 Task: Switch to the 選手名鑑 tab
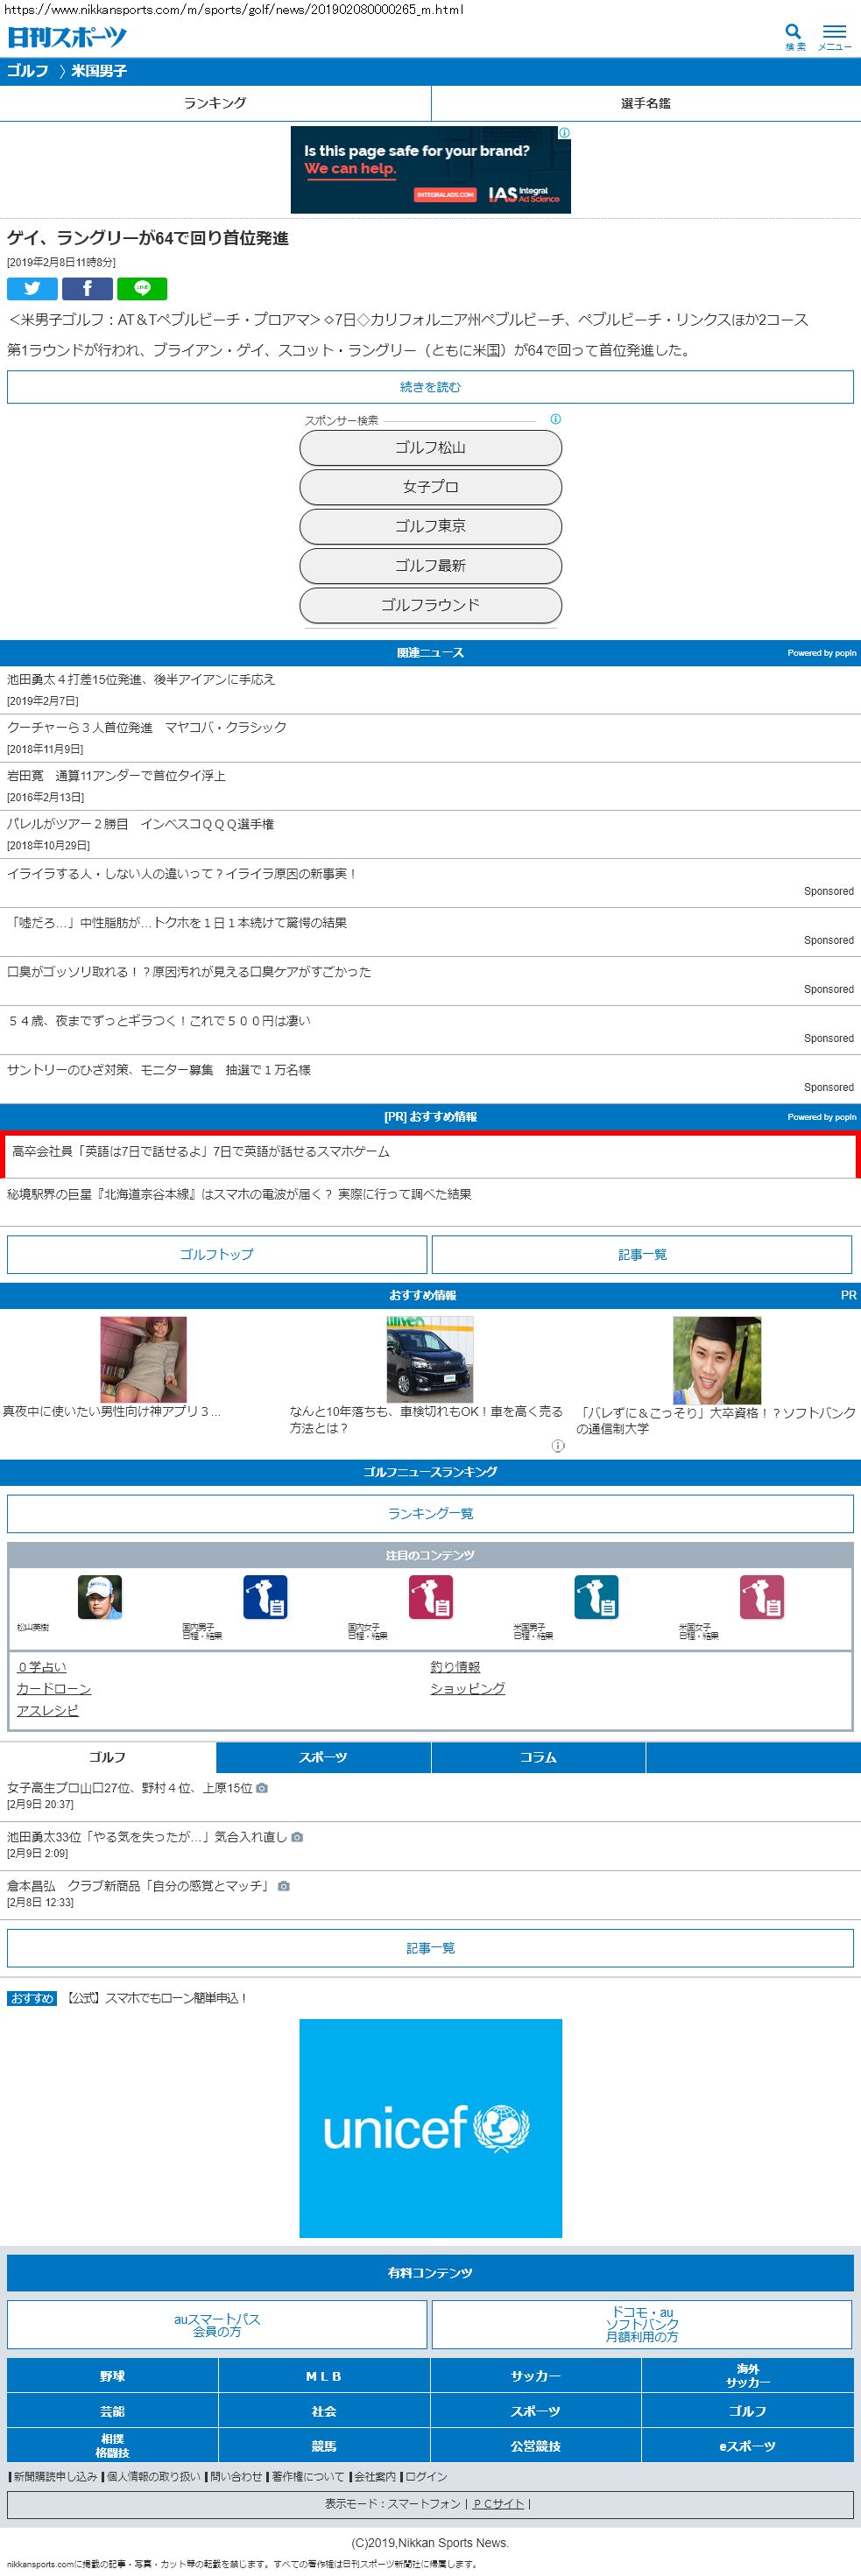click(645, 103)
